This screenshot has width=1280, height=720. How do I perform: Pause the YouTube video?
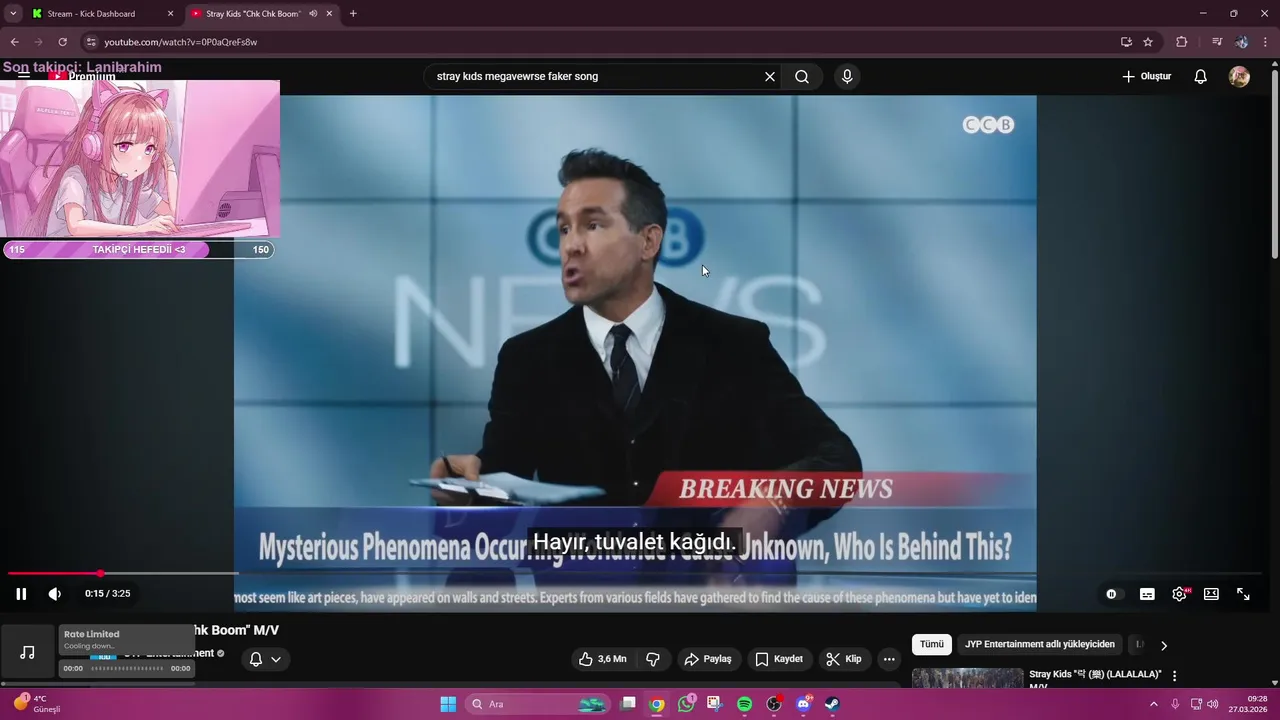click(x=21, y=594)
